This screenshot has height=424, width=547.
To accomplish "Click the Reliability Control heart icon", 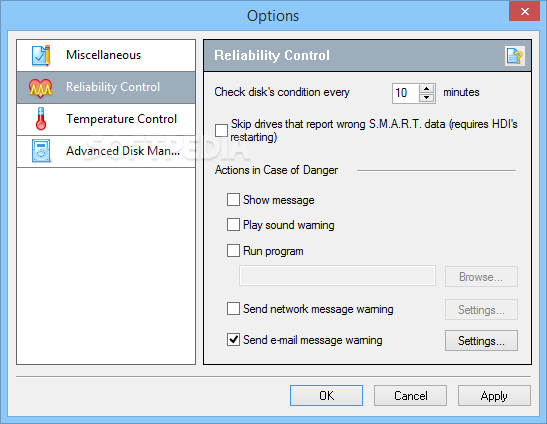I will pos(41,87).
